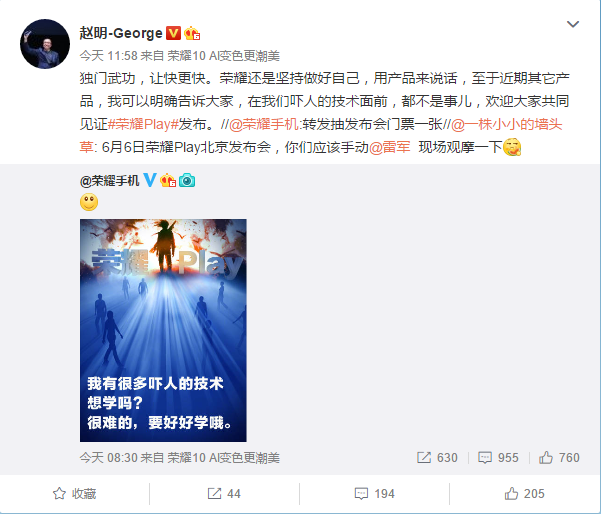Repost this post via the 44 button
Viewport: 601px width, 514px height.
(x=224, y=494)
